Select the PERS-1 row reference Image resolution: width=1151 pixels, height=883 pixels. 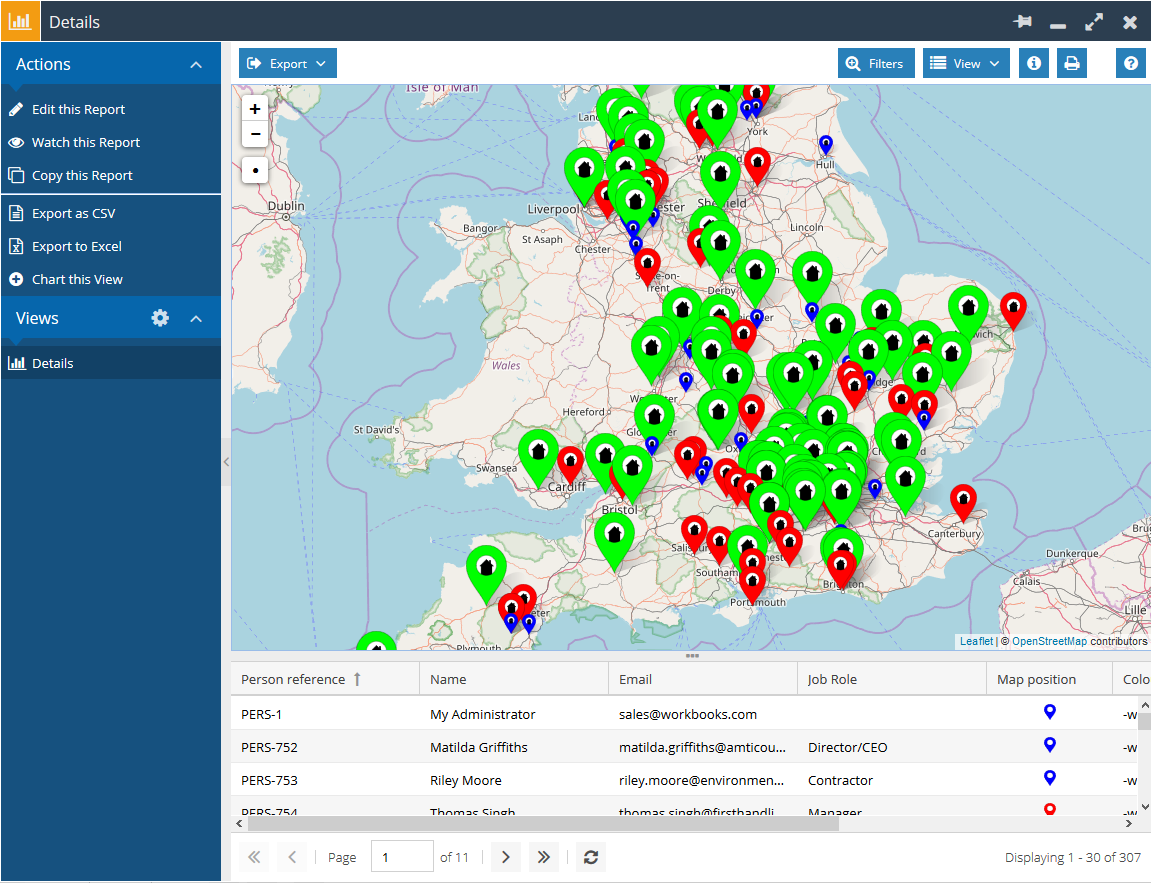tap(261, 714)
